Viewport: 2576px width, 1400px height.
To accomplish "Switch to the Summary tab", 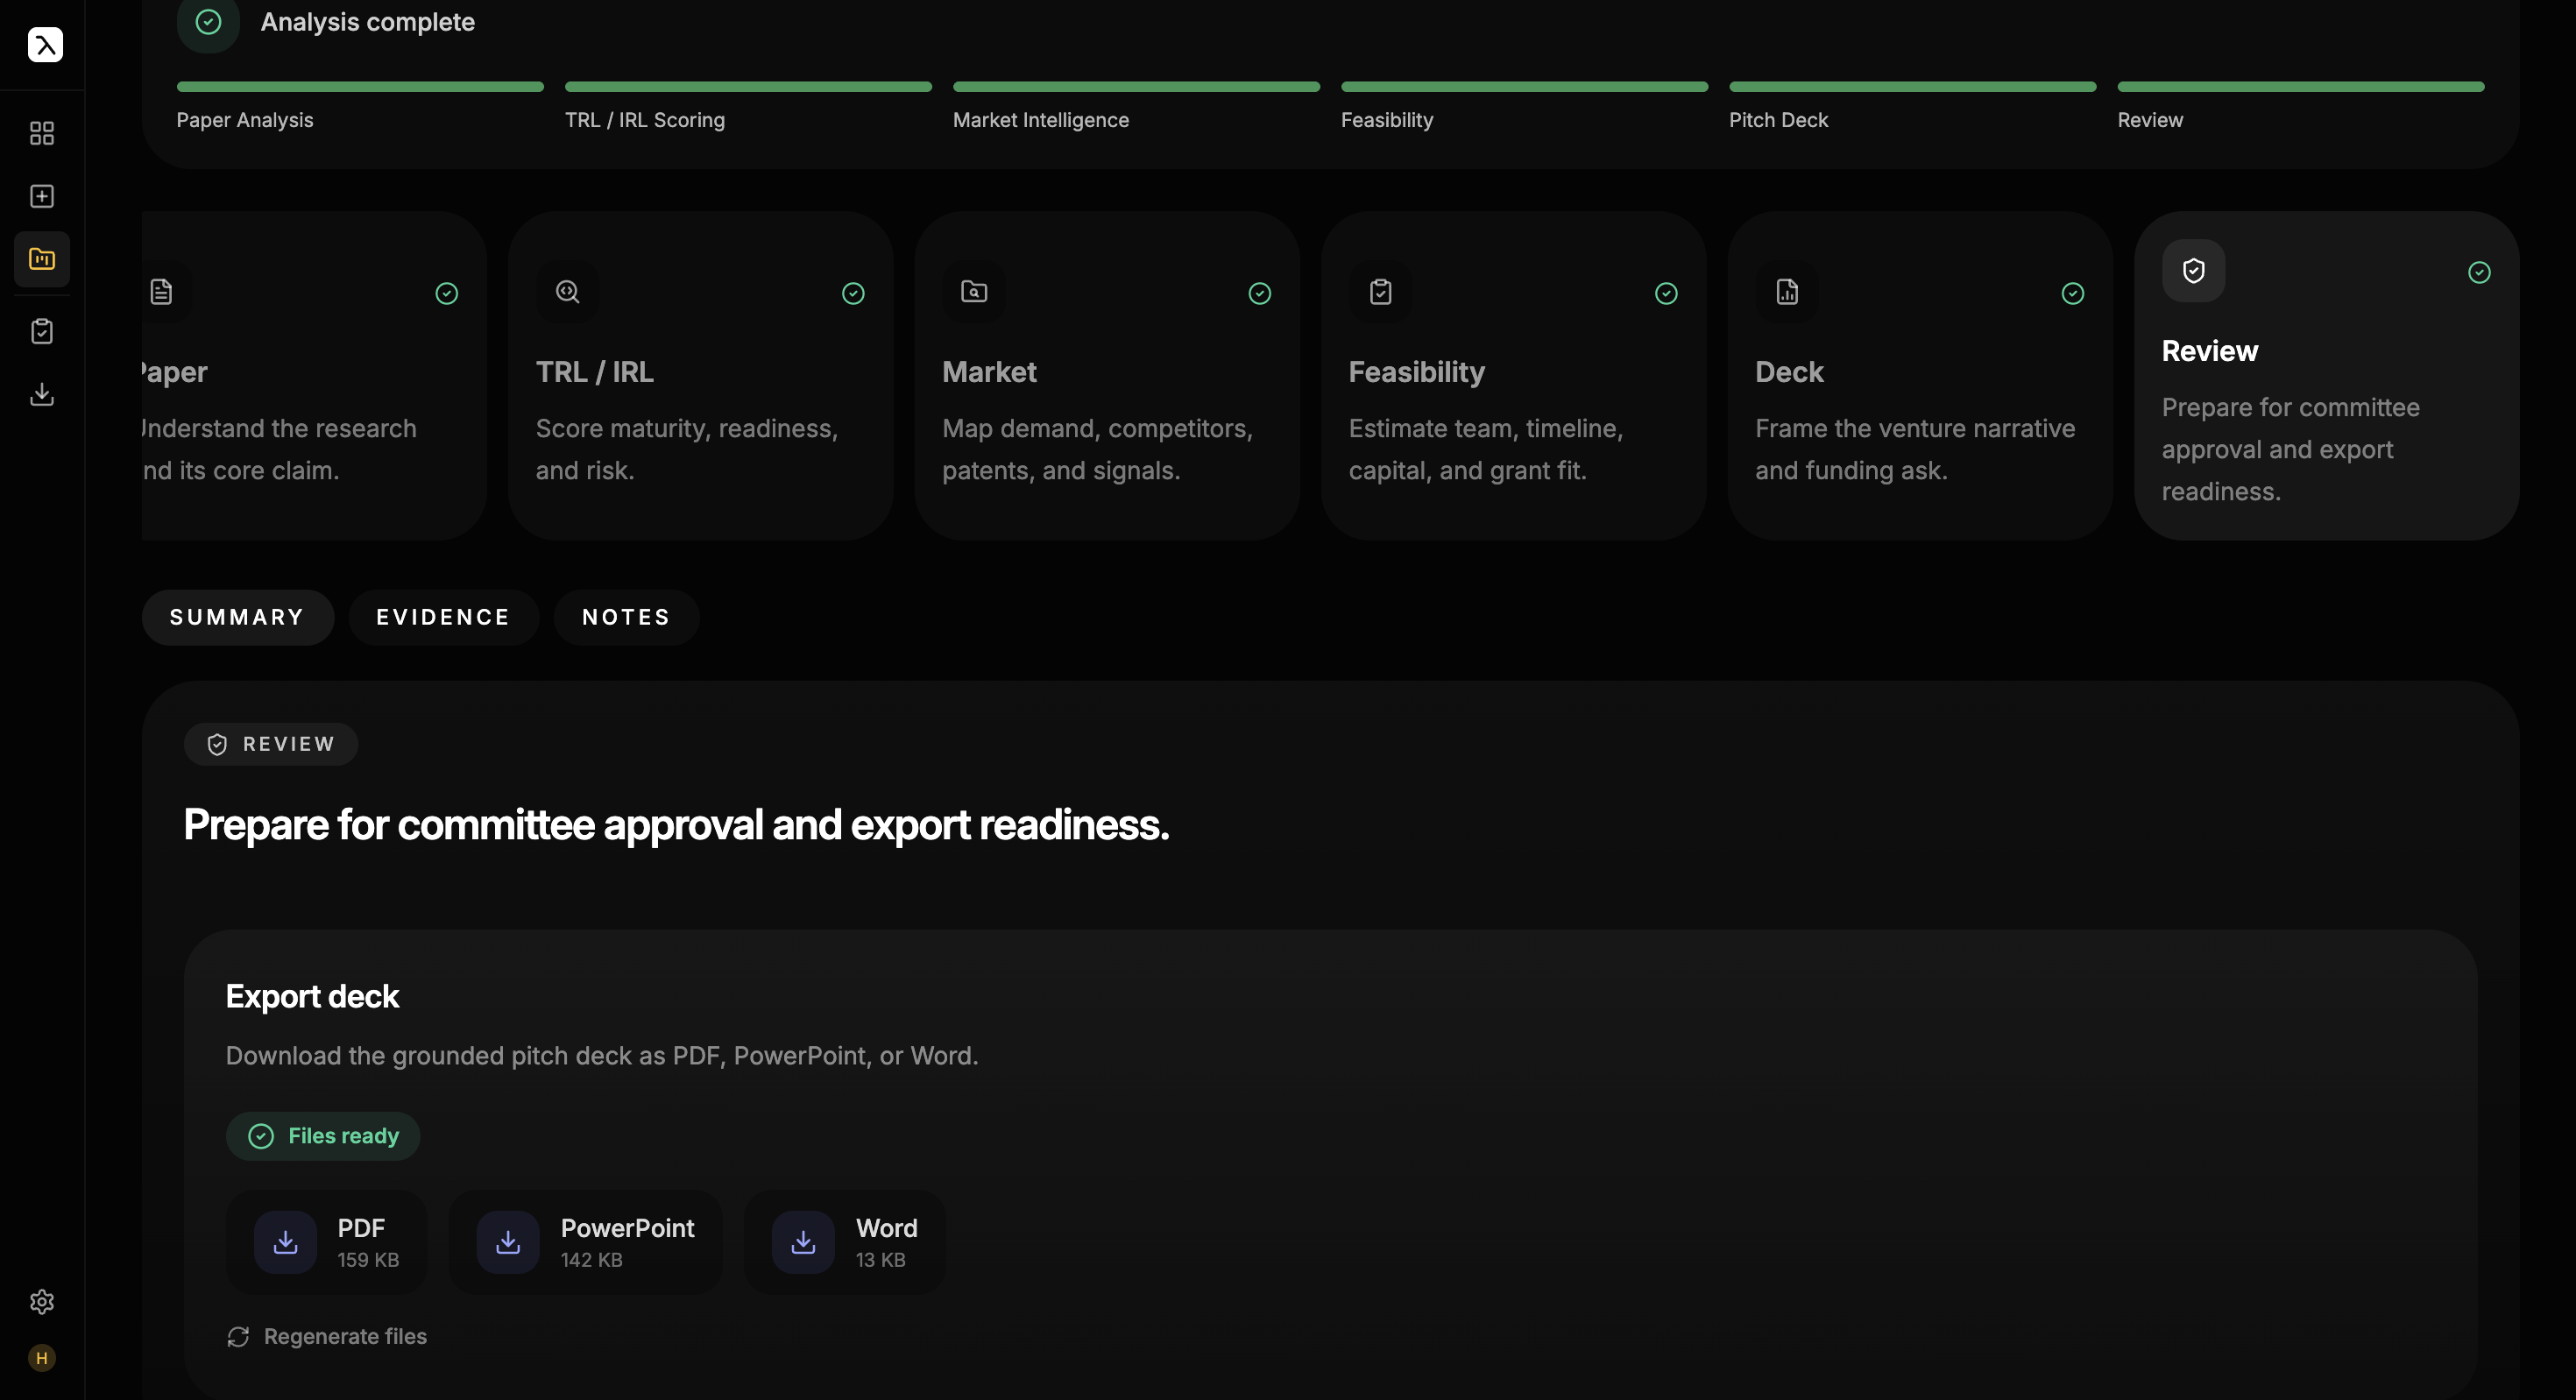I will point(238,617).
